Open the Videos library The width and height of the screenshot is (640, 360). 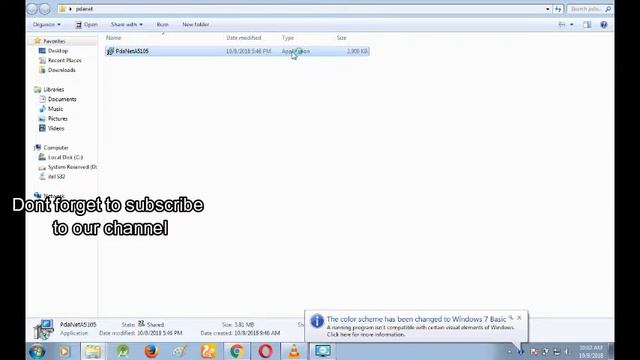[x=56, y=128]
